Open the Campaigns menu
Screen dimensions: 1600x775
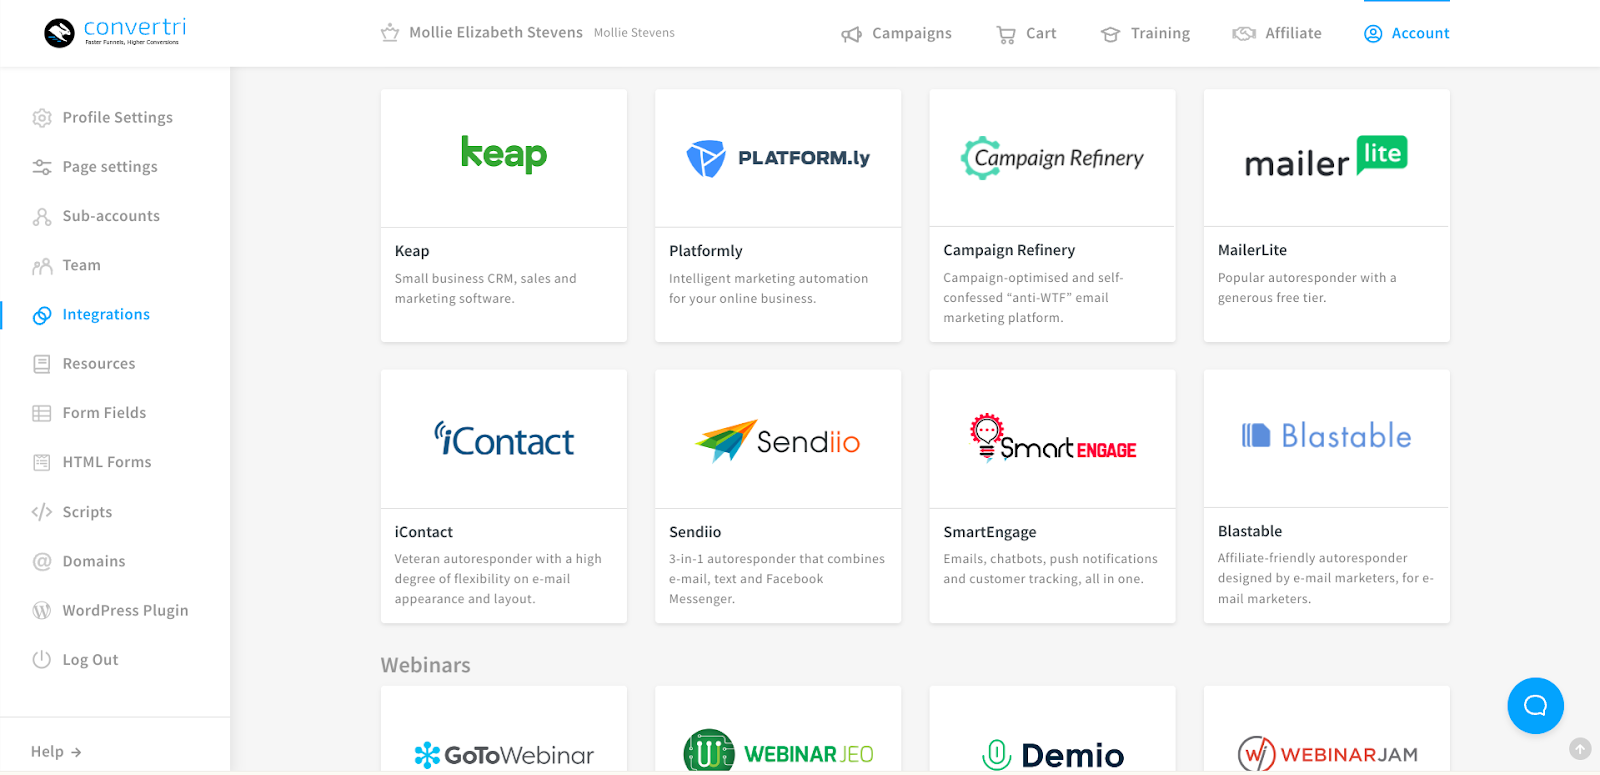tap(896, 34)
